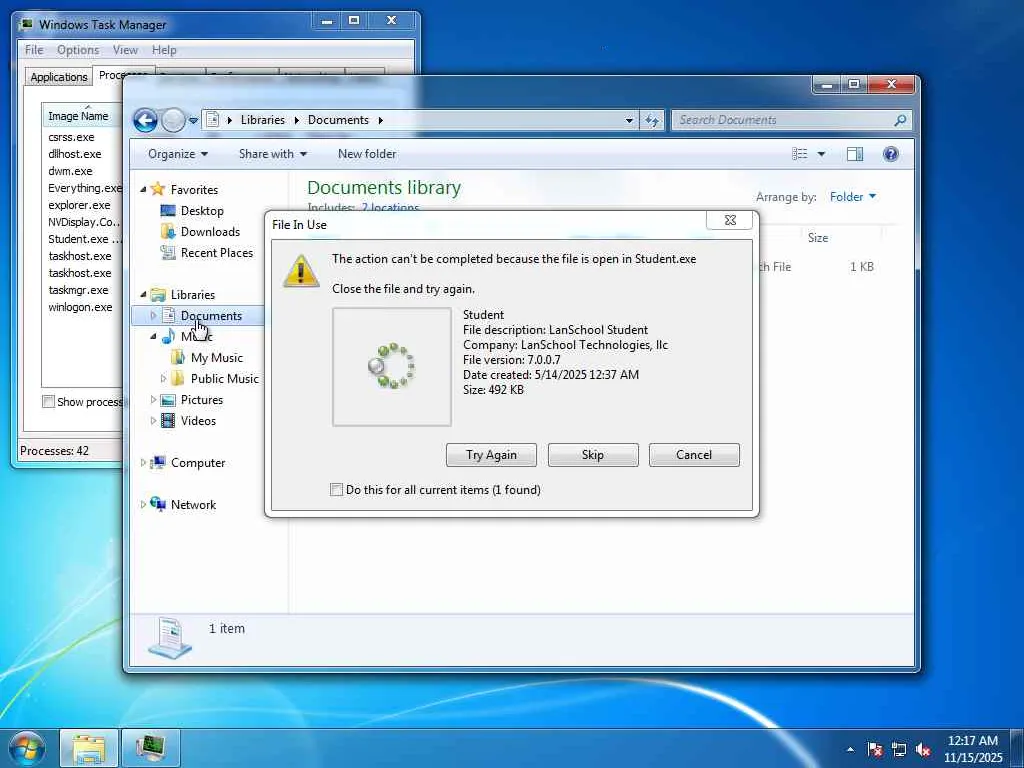
Task: Open the Organize menu
Action: 178,154
